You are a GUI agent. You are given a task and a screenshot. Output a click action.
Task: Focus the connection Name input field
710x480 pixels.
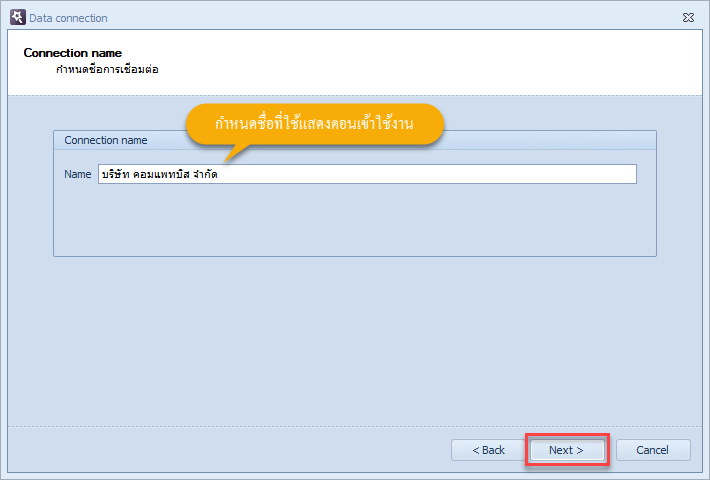(x=367, y=174)
